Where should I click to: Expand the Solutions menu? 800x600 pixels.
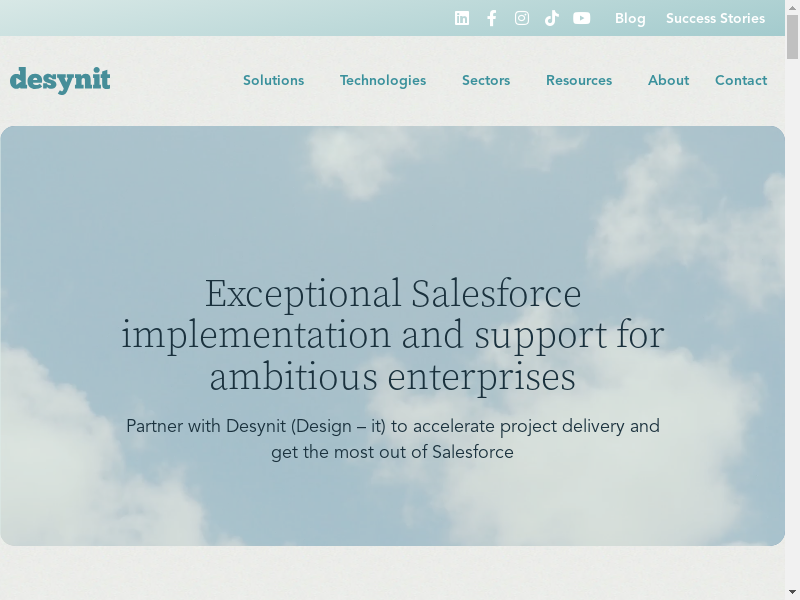point(273,80)
